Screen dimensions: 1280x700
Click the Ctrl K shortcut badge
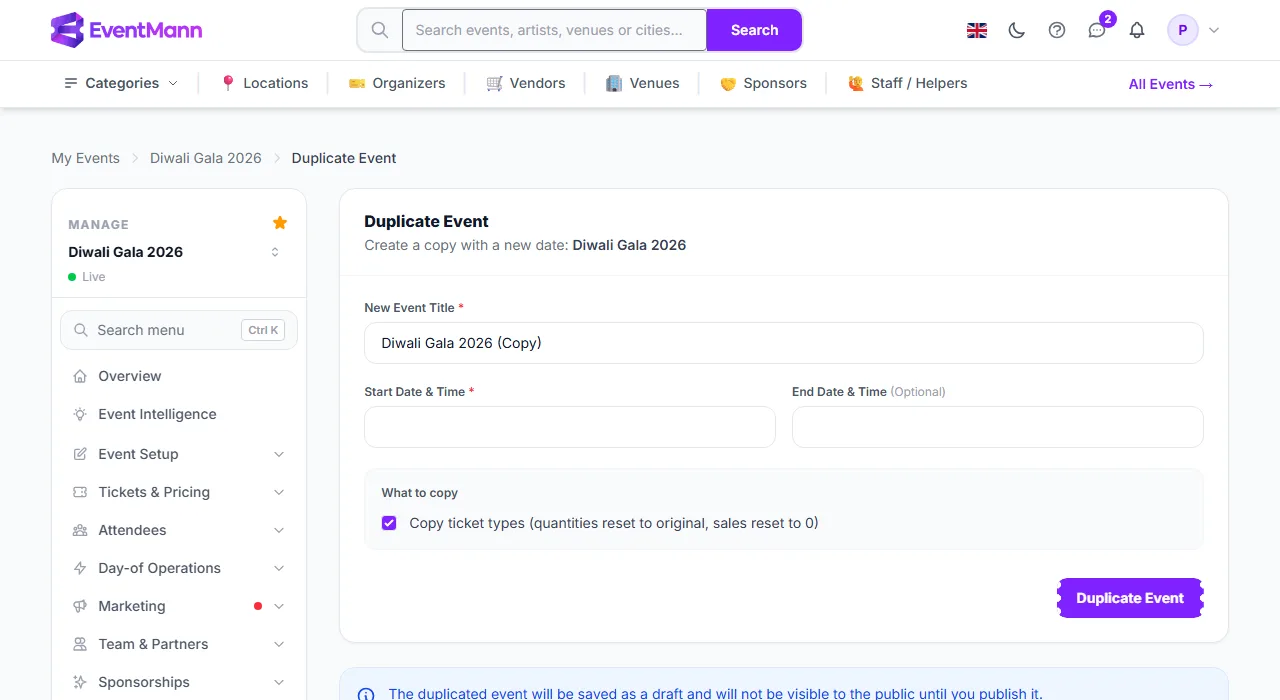click(x=264, y=330)
